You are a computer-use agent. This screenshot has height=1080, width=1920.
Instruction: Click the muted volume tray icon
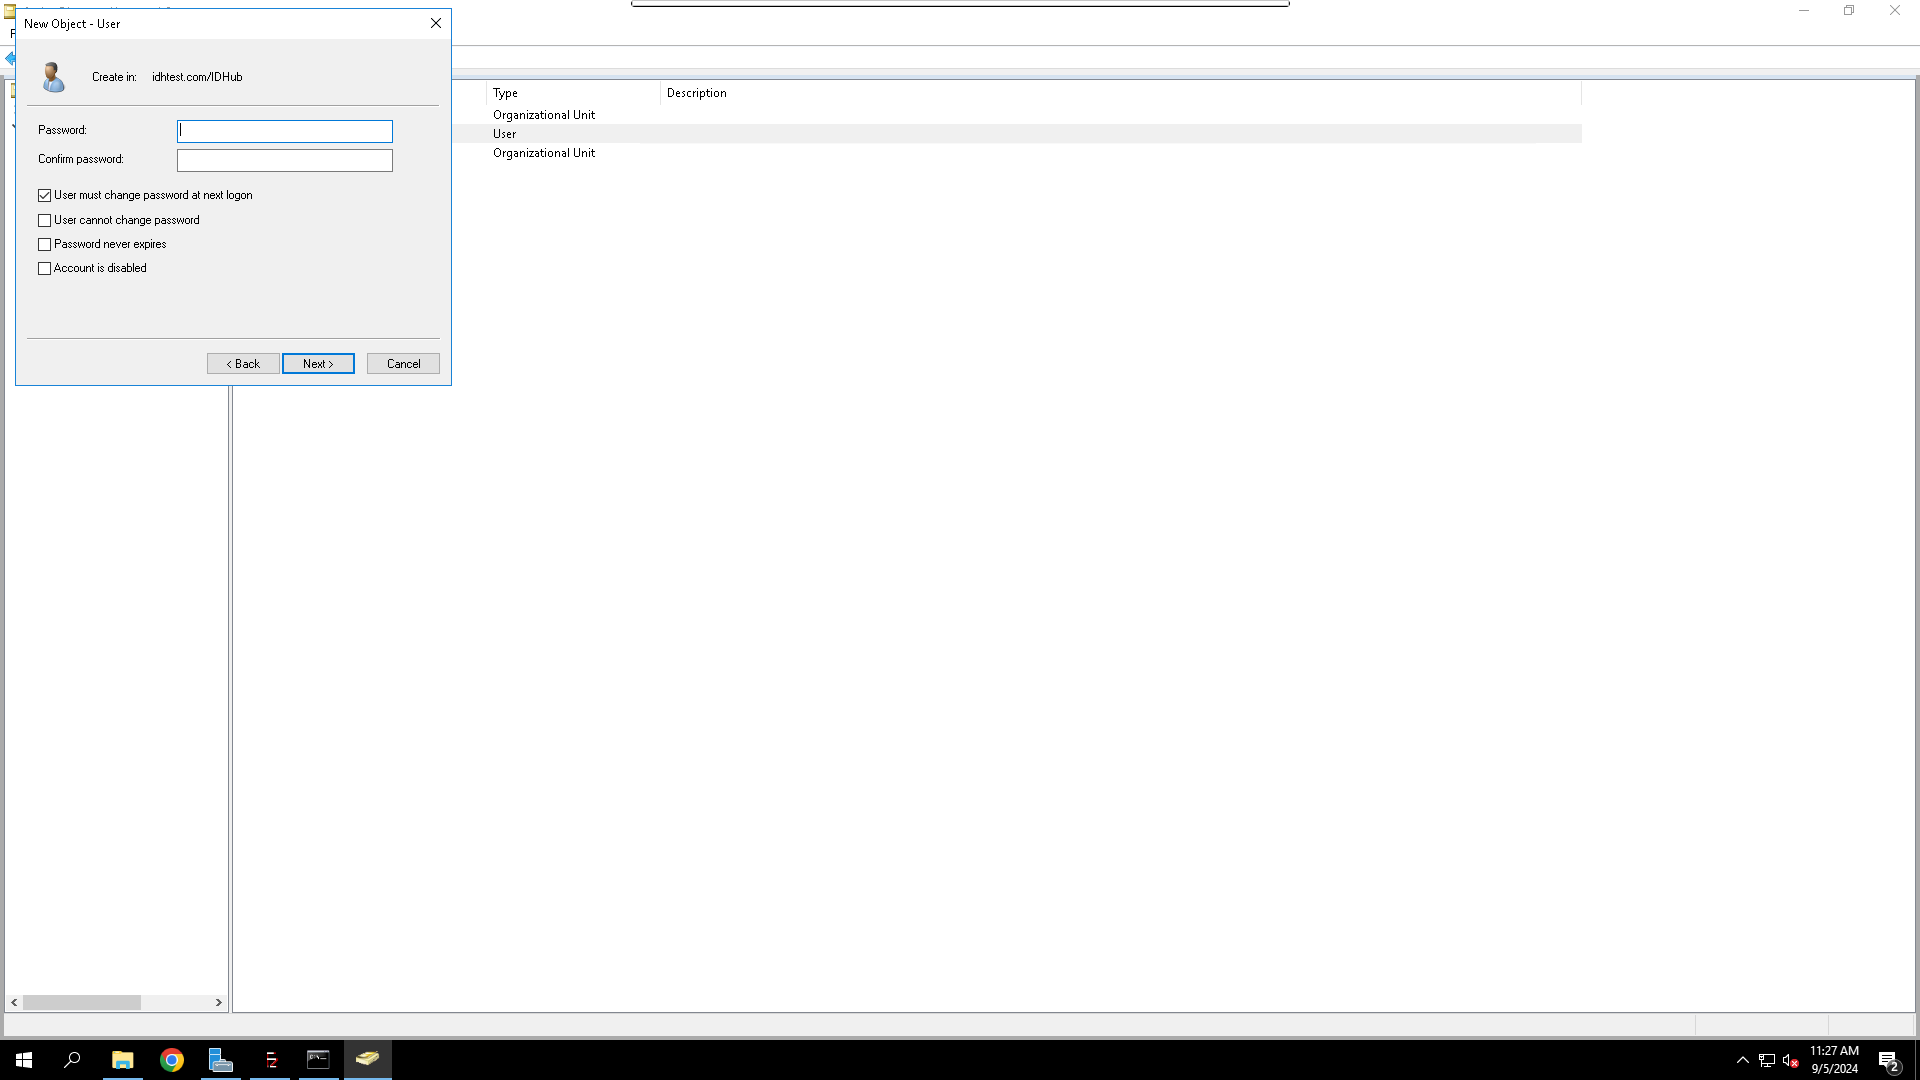tap(1790, 1060)
